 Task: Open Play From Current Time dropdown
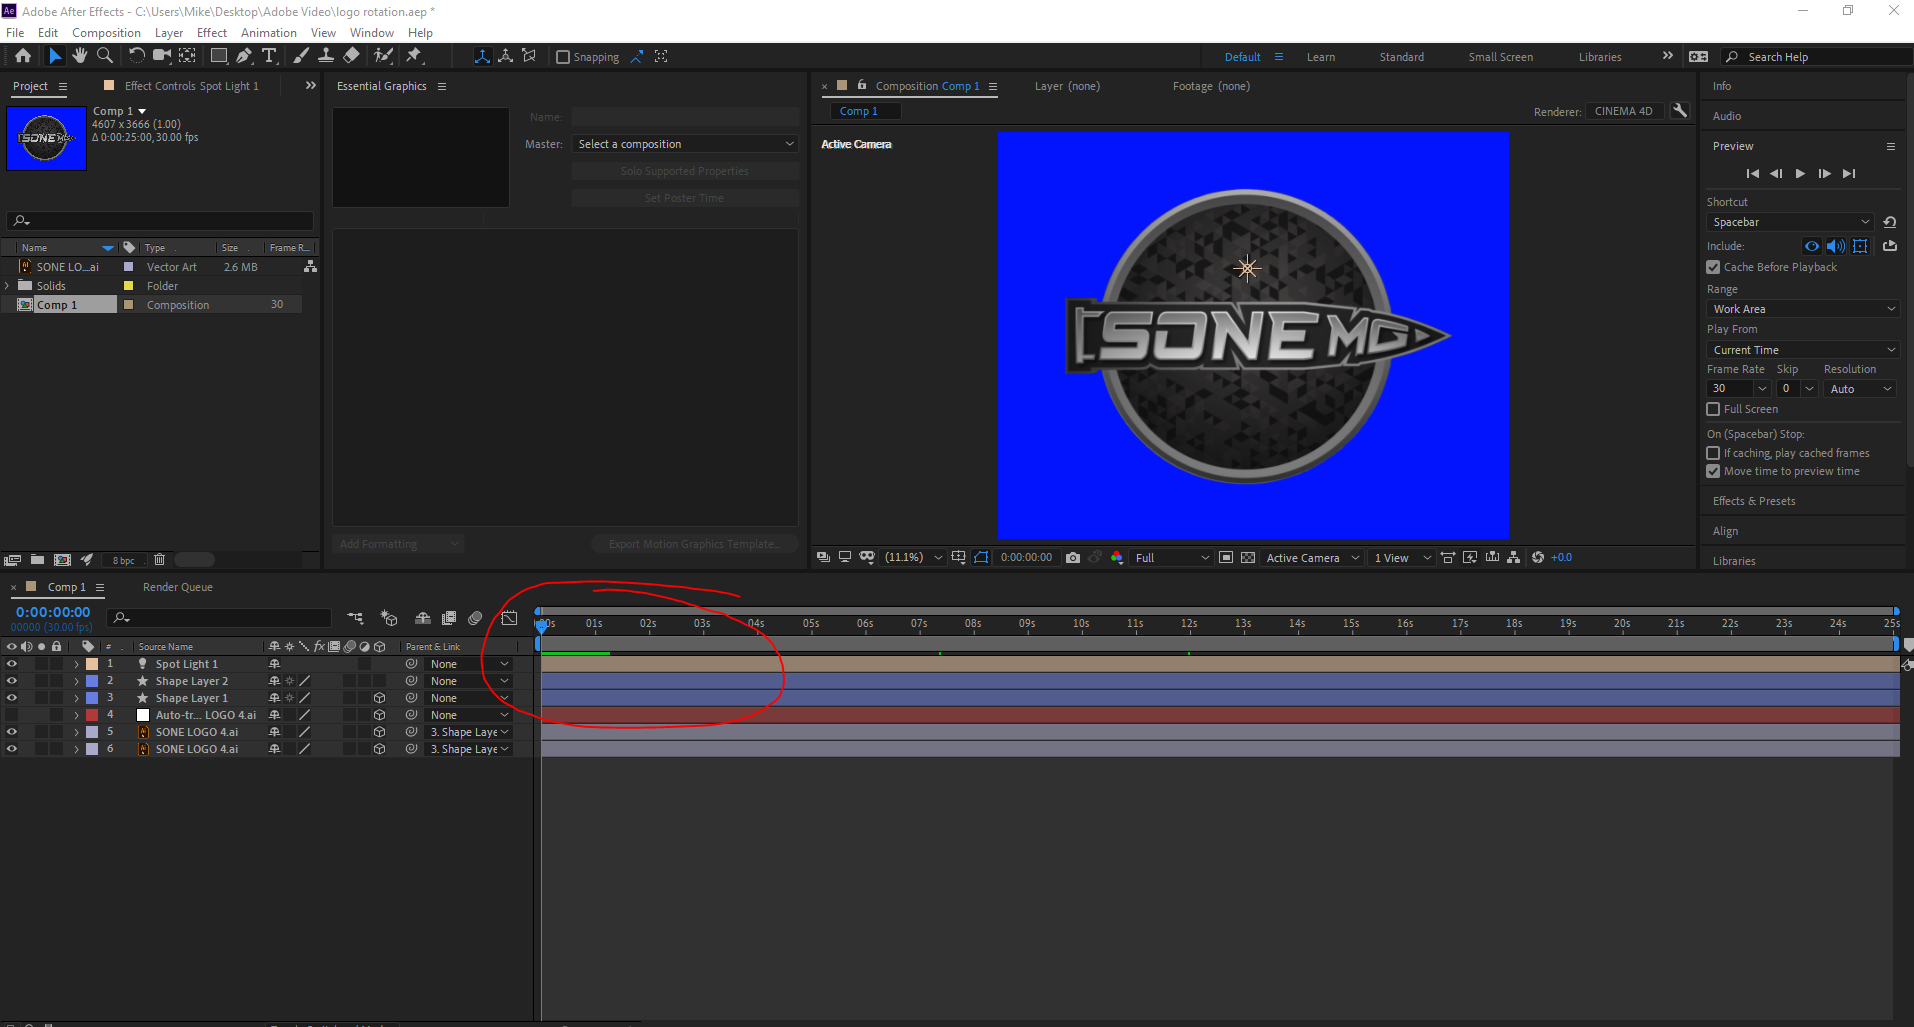click(x=1803, y=350)
